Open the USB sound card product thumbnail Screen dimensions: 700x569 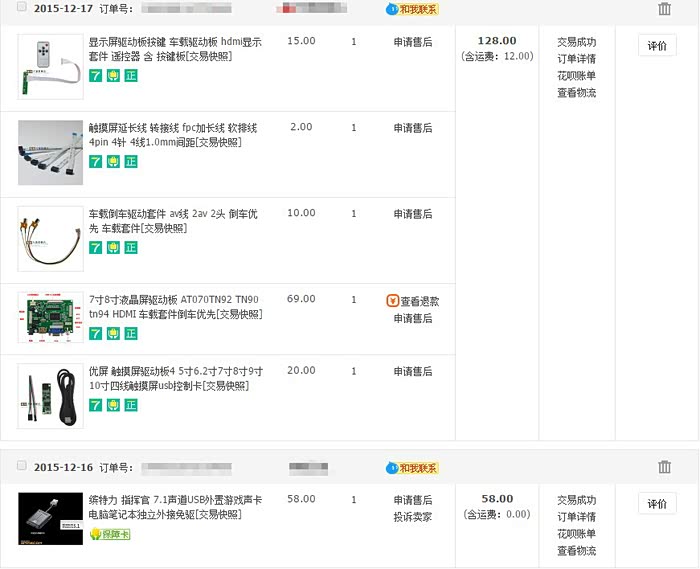[50, 518]
